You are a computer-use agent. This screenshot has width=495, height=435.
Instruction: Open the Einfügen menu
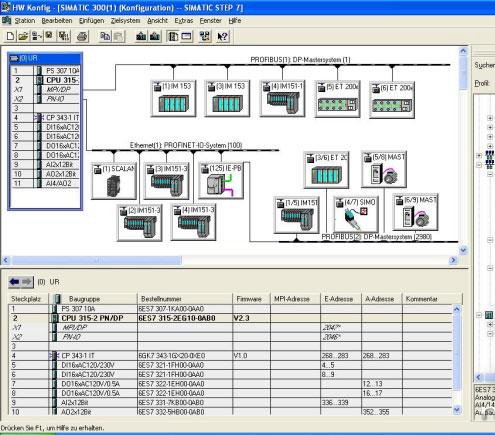[x=91, y=21]
